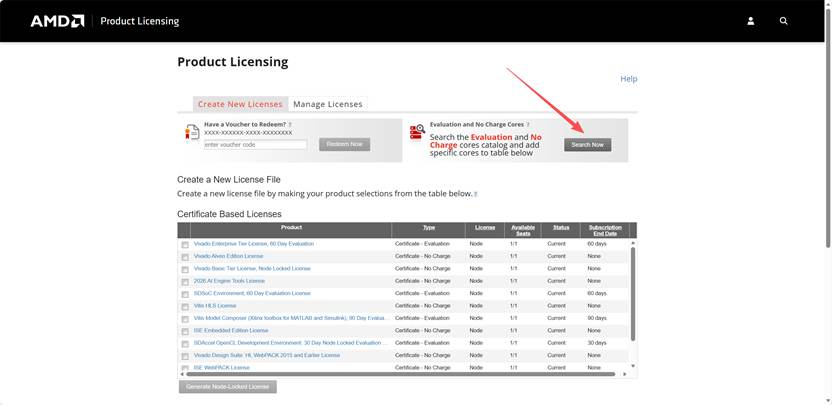Check the Vitis Model Composer checkbox
Viewport: 832px width, 405px height.
point(185,319)
